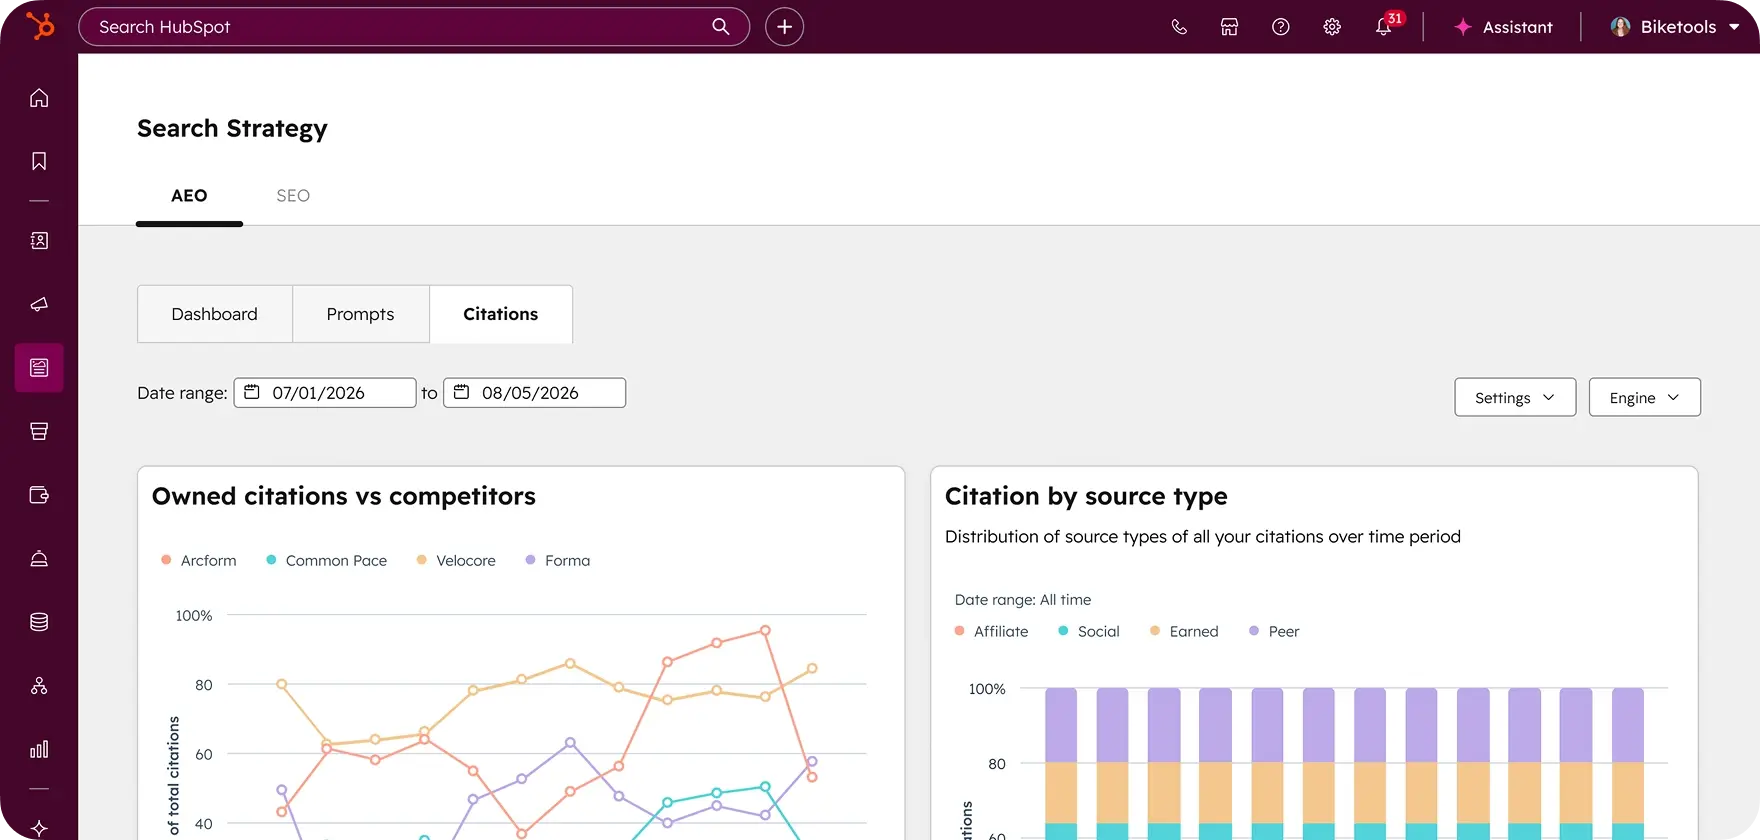Viewport: 1760px width, 840px height.
Task: Toggle the Arcform legend series
Action: (199, 561)
